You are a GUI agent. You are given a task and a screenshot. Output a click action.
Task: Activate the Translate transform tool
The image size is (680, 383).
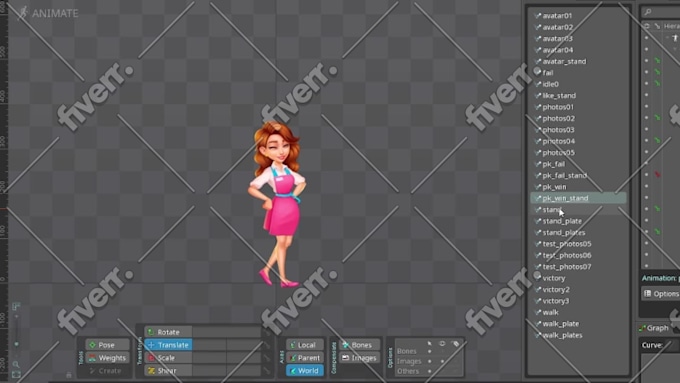pyautogui.click(x=168, y=345)
